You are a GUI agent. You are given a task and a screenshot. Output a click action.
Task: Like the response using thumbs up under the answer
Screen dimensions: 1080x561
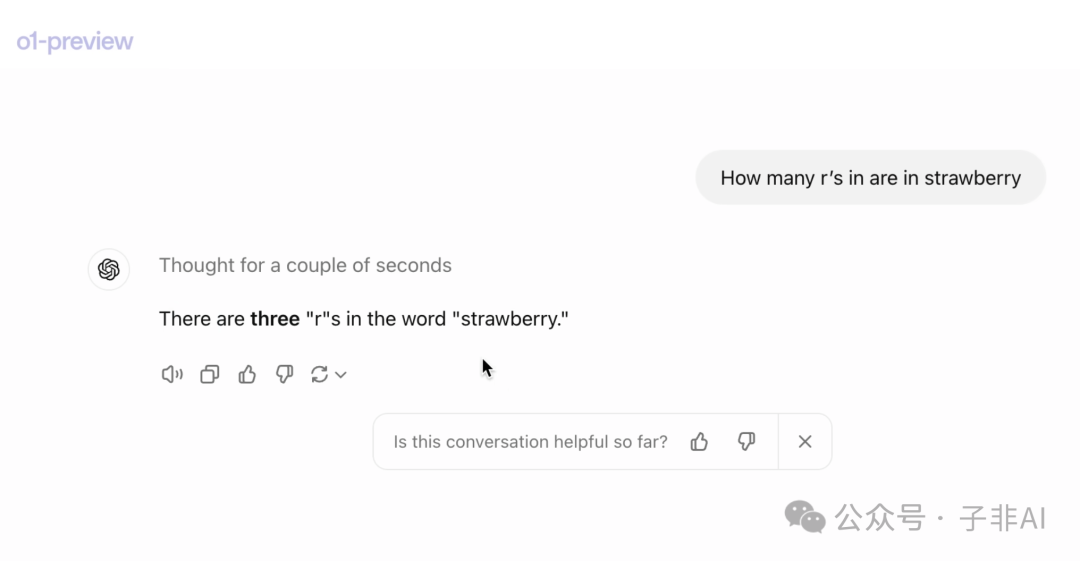[x=247, y=374]
